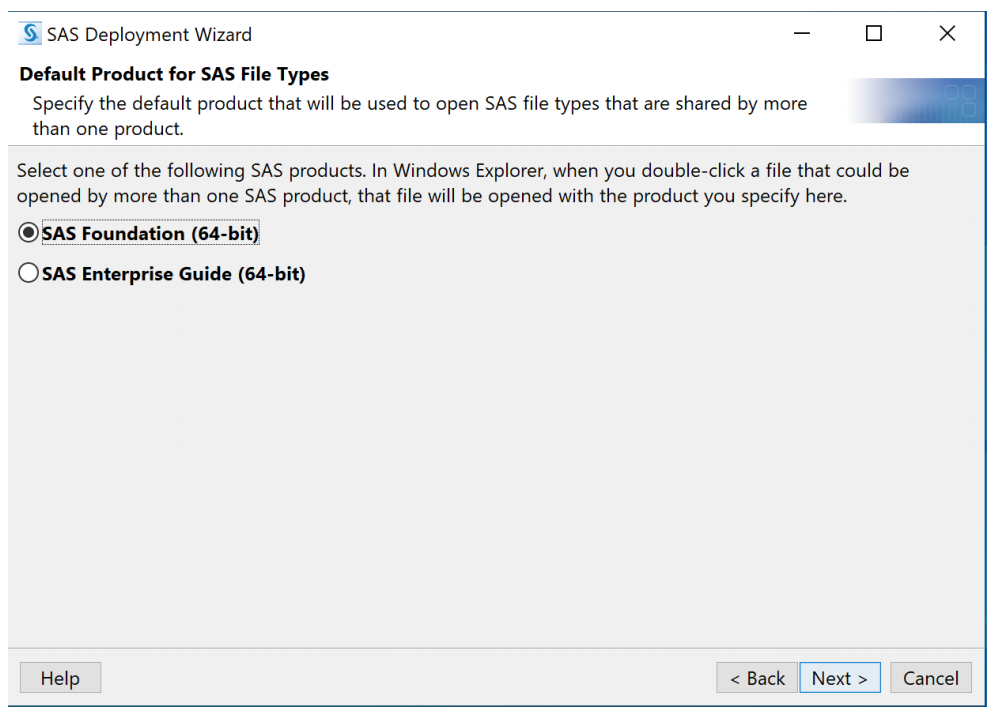This screenshot has height=714, width=990.
Task: Close the SAS Deployment Wizard window
Action: tap(947, 33)
